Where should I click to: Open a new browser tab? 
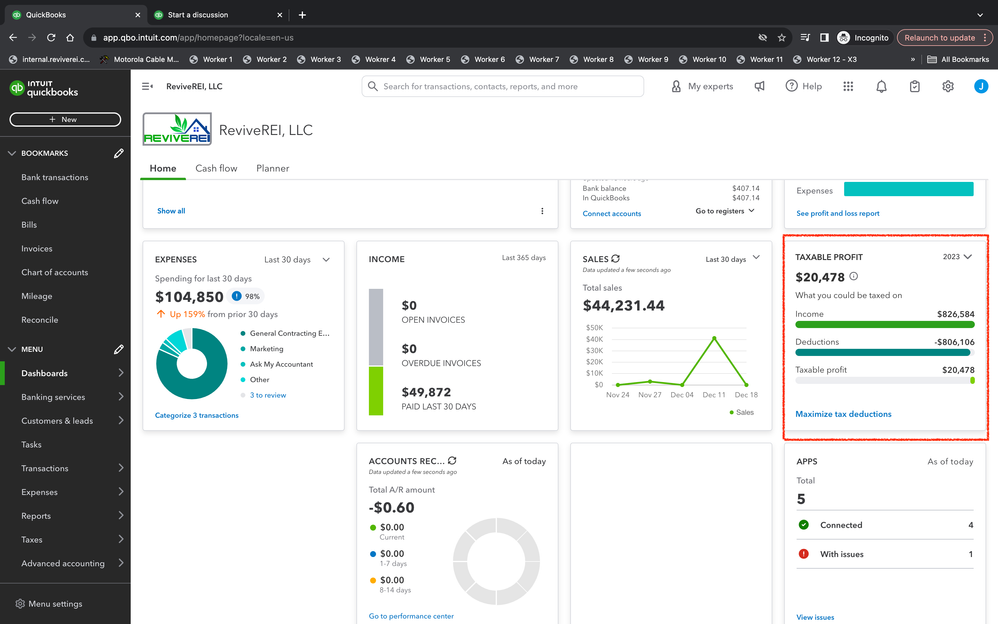[302, 15]
